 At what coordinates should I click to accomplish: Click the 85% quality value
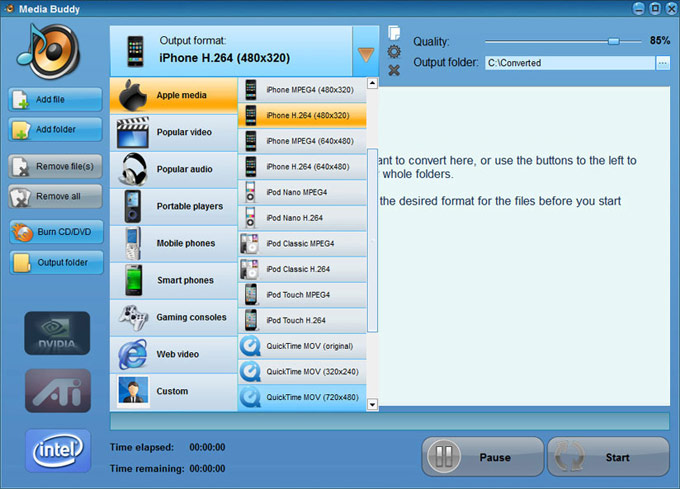point(660,41)
